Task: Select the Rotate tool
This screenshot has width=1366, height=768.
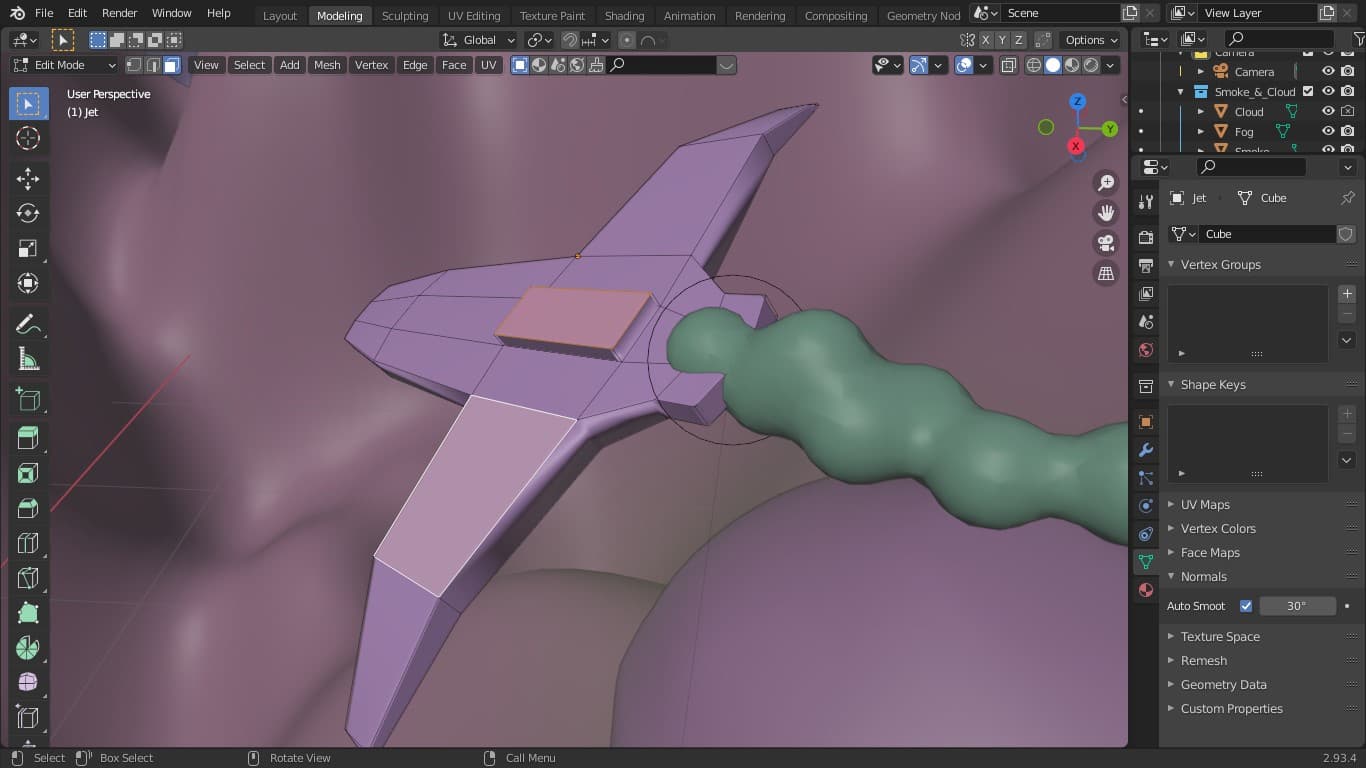Action: [28, 214]
